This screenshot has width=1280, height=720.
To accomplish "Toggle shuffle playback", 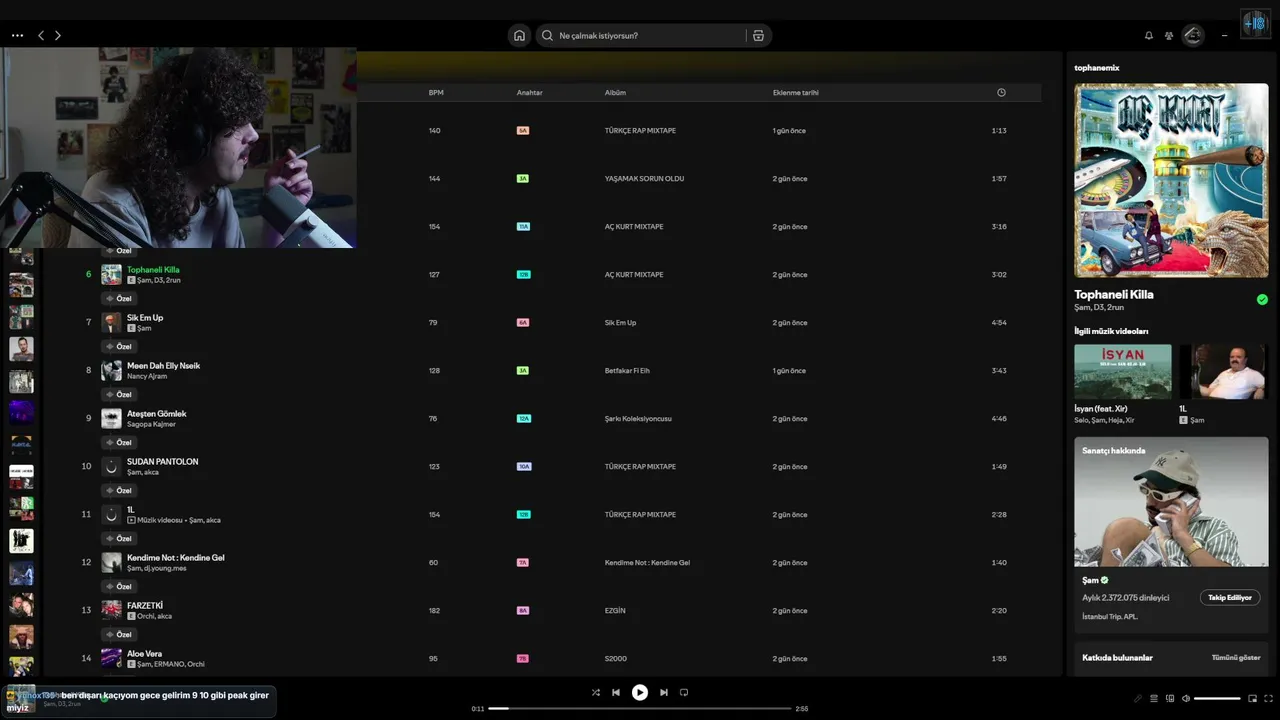I will pos(596,692).
